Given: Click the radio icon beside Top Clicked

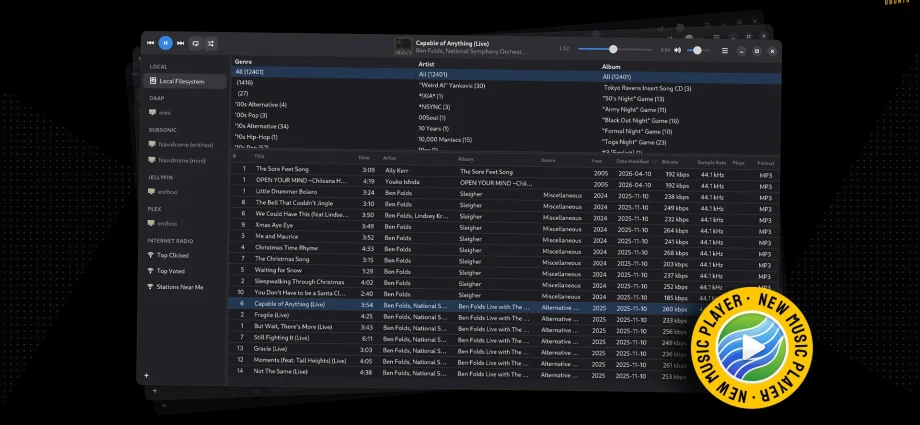Looking at the screenshot, I should 150,255.
